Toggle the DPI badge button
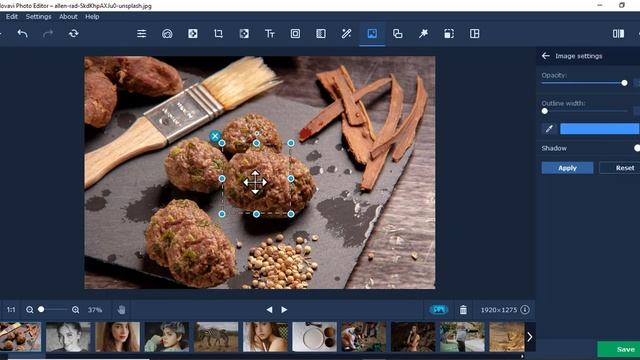Screen dimensions: 640x360 (x=439, y=310)
